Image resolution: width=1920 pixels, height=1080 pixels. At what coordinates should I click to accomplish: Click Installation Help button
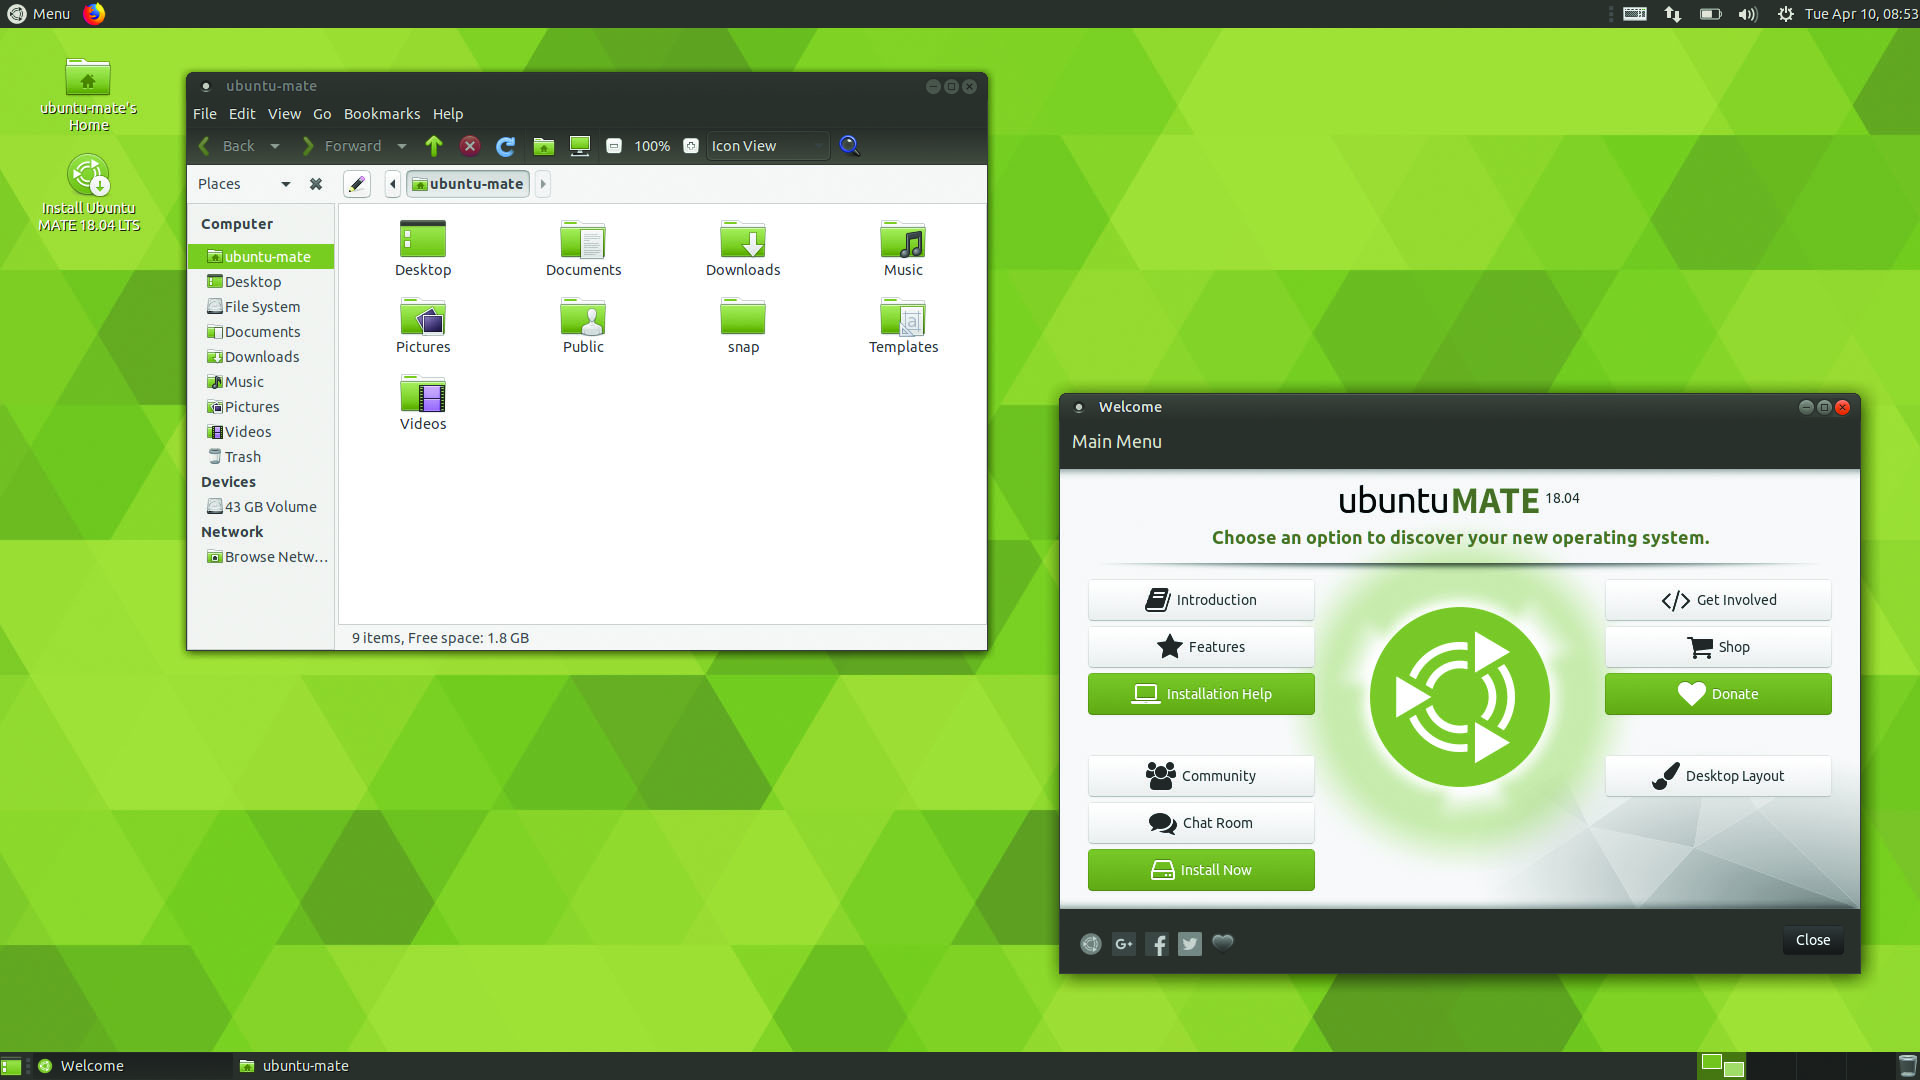tap(1201, 694)
